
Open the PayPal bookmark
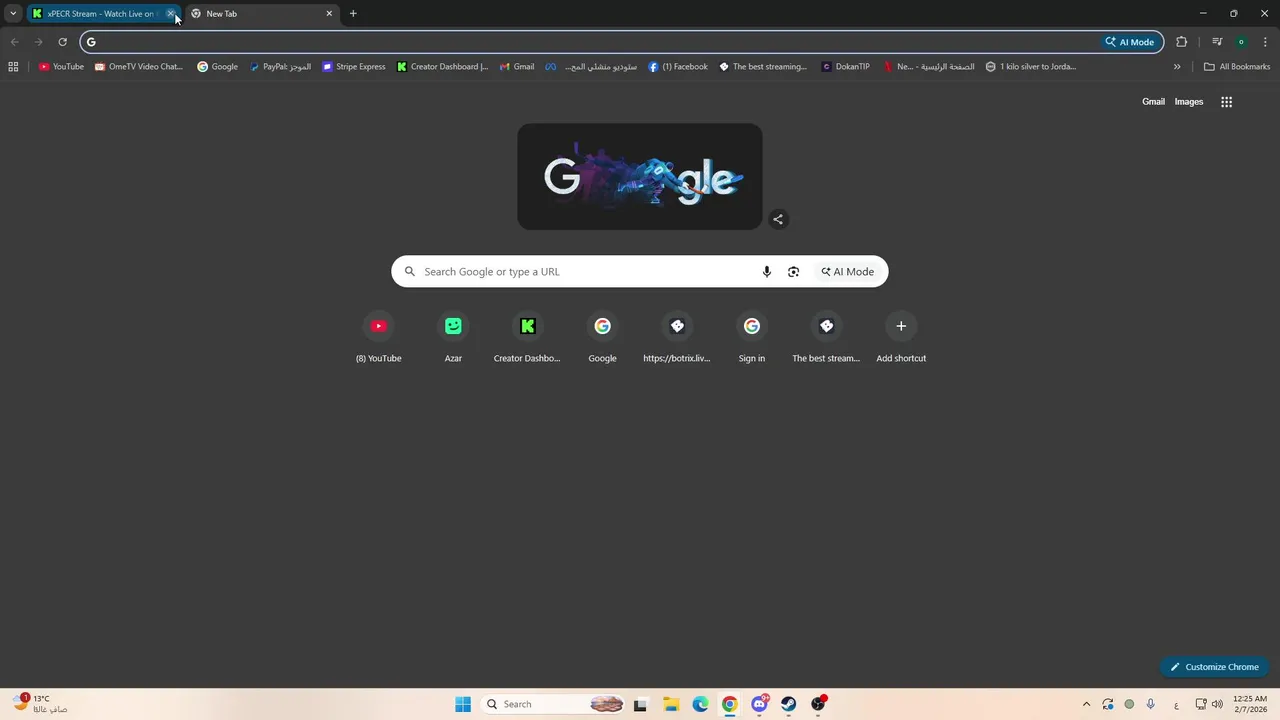click(280, 67)
